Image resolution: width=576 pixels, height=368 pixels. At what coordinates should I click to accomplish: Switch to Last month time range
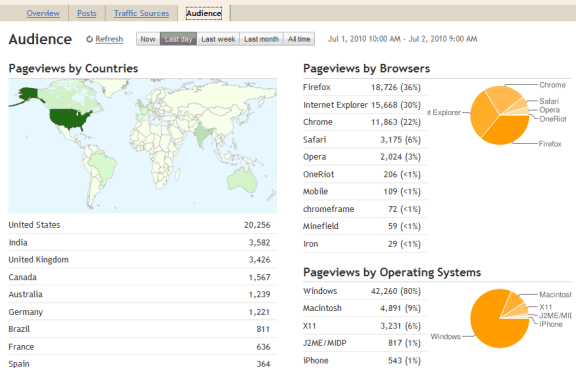tap(261, 39)
